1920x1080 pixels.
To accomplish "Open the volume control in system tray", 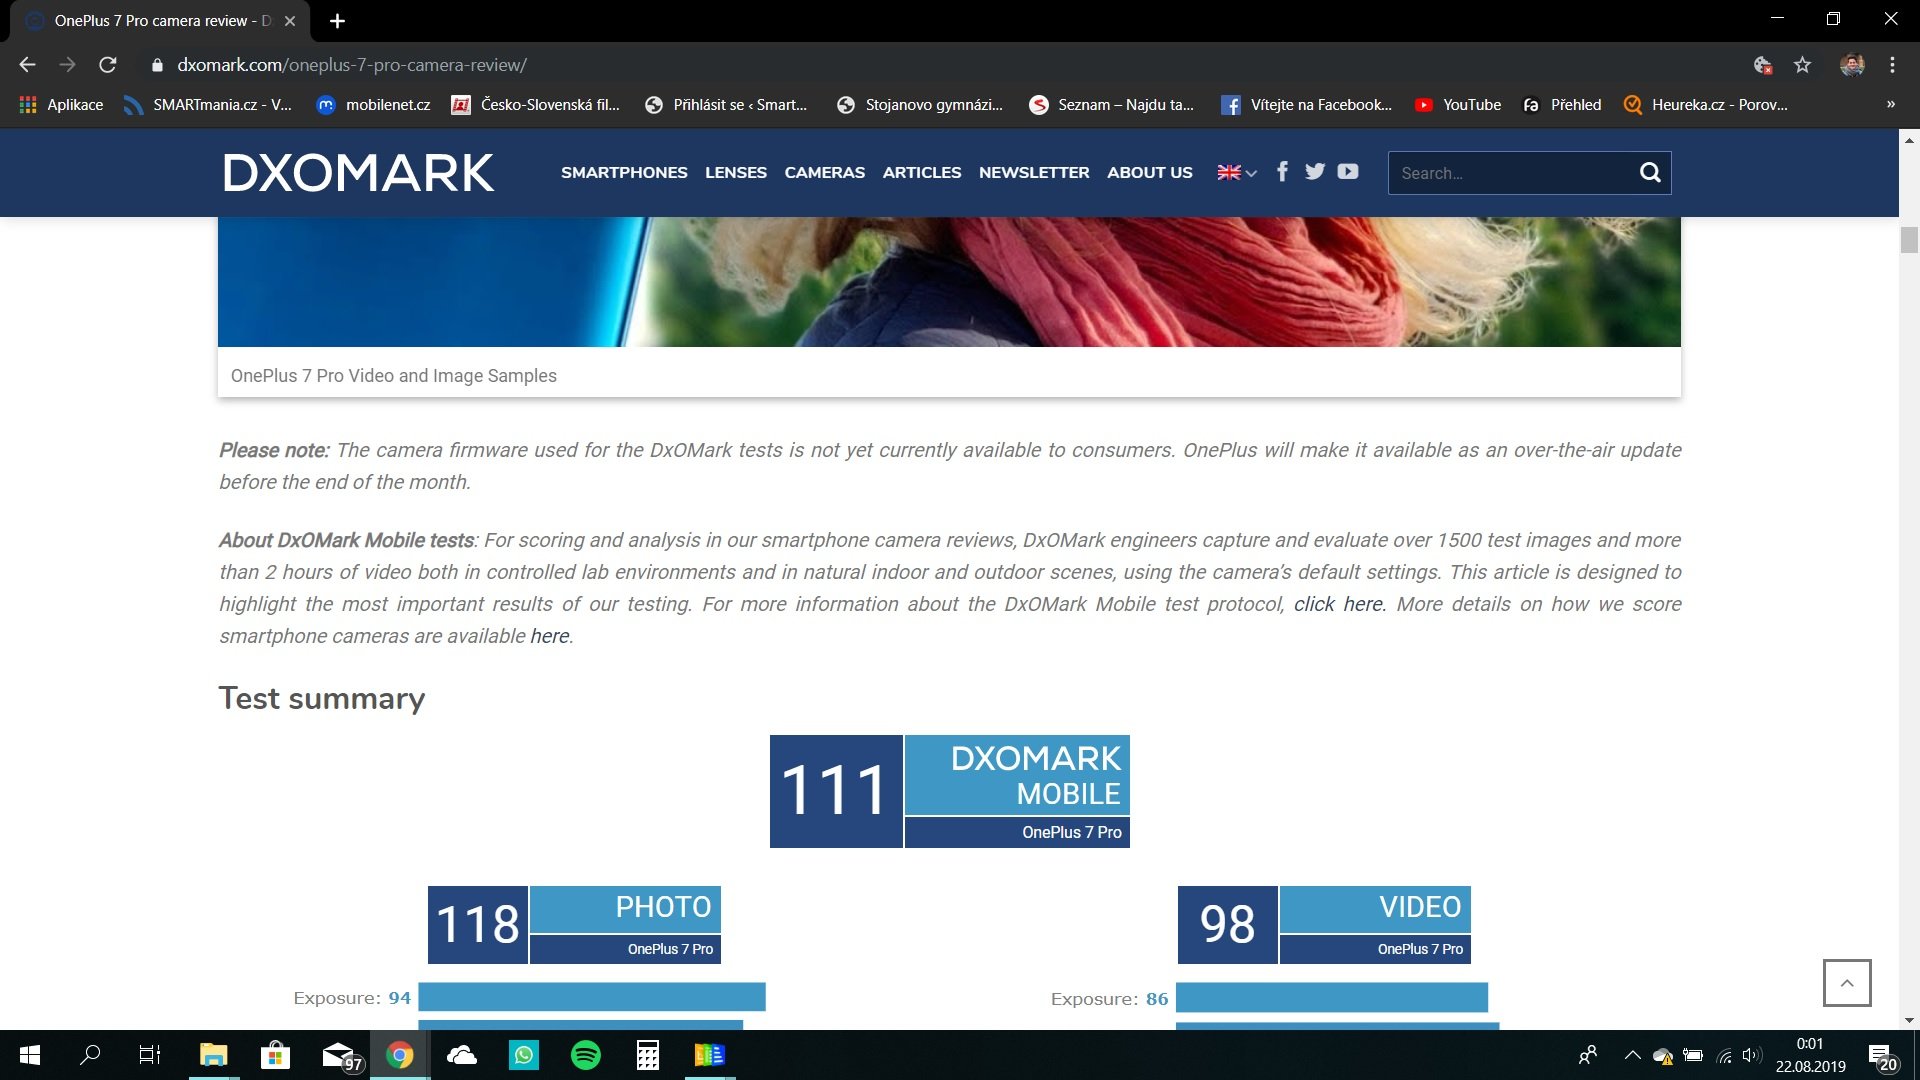I will (x=1752, y=1055).
